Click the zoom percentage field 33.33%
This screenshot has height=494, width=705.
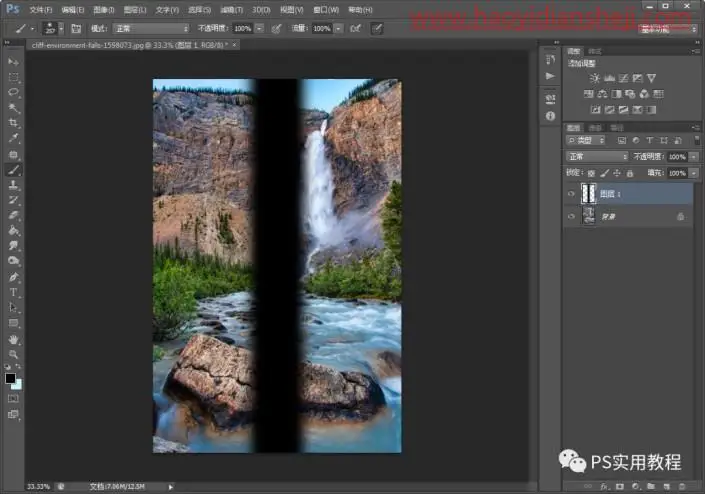(38, 486)
